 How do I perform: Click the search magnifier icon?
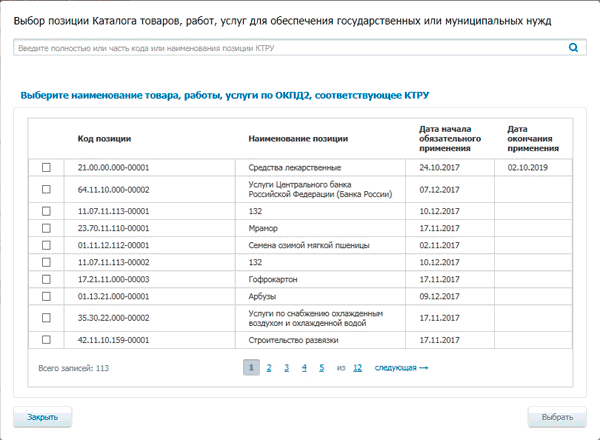pos(573,47)
